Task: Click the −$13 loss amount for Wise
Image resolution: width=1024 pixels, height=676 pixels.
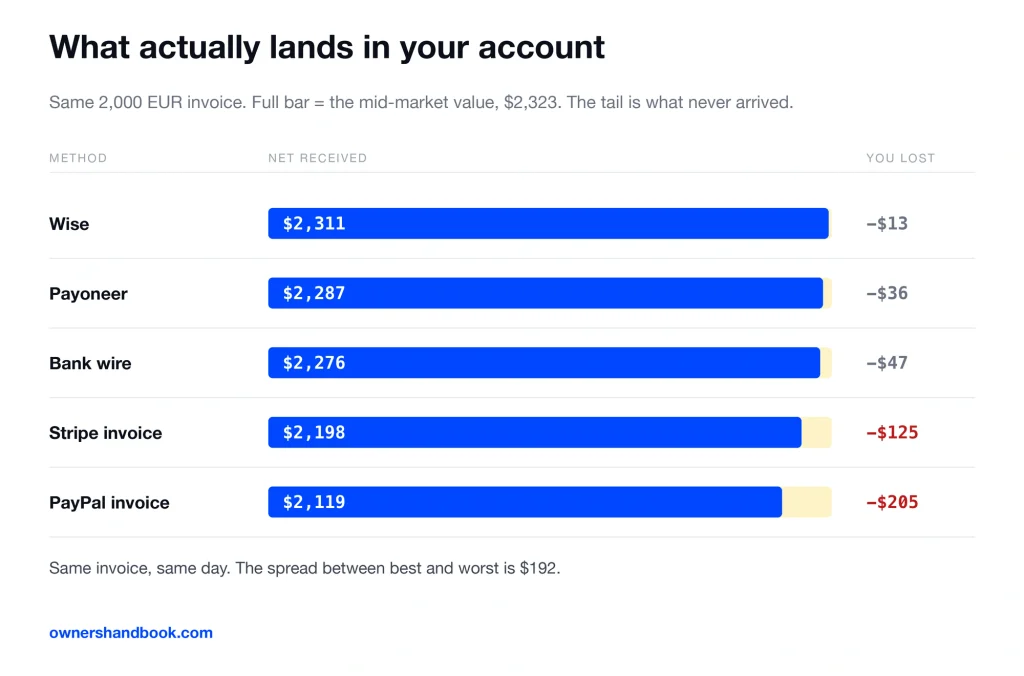Action: point(887,223)
